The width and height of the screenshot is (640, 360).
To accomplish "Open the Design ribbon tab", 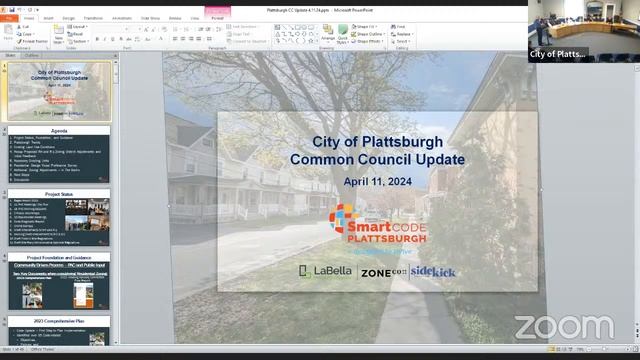I will 69,18.
